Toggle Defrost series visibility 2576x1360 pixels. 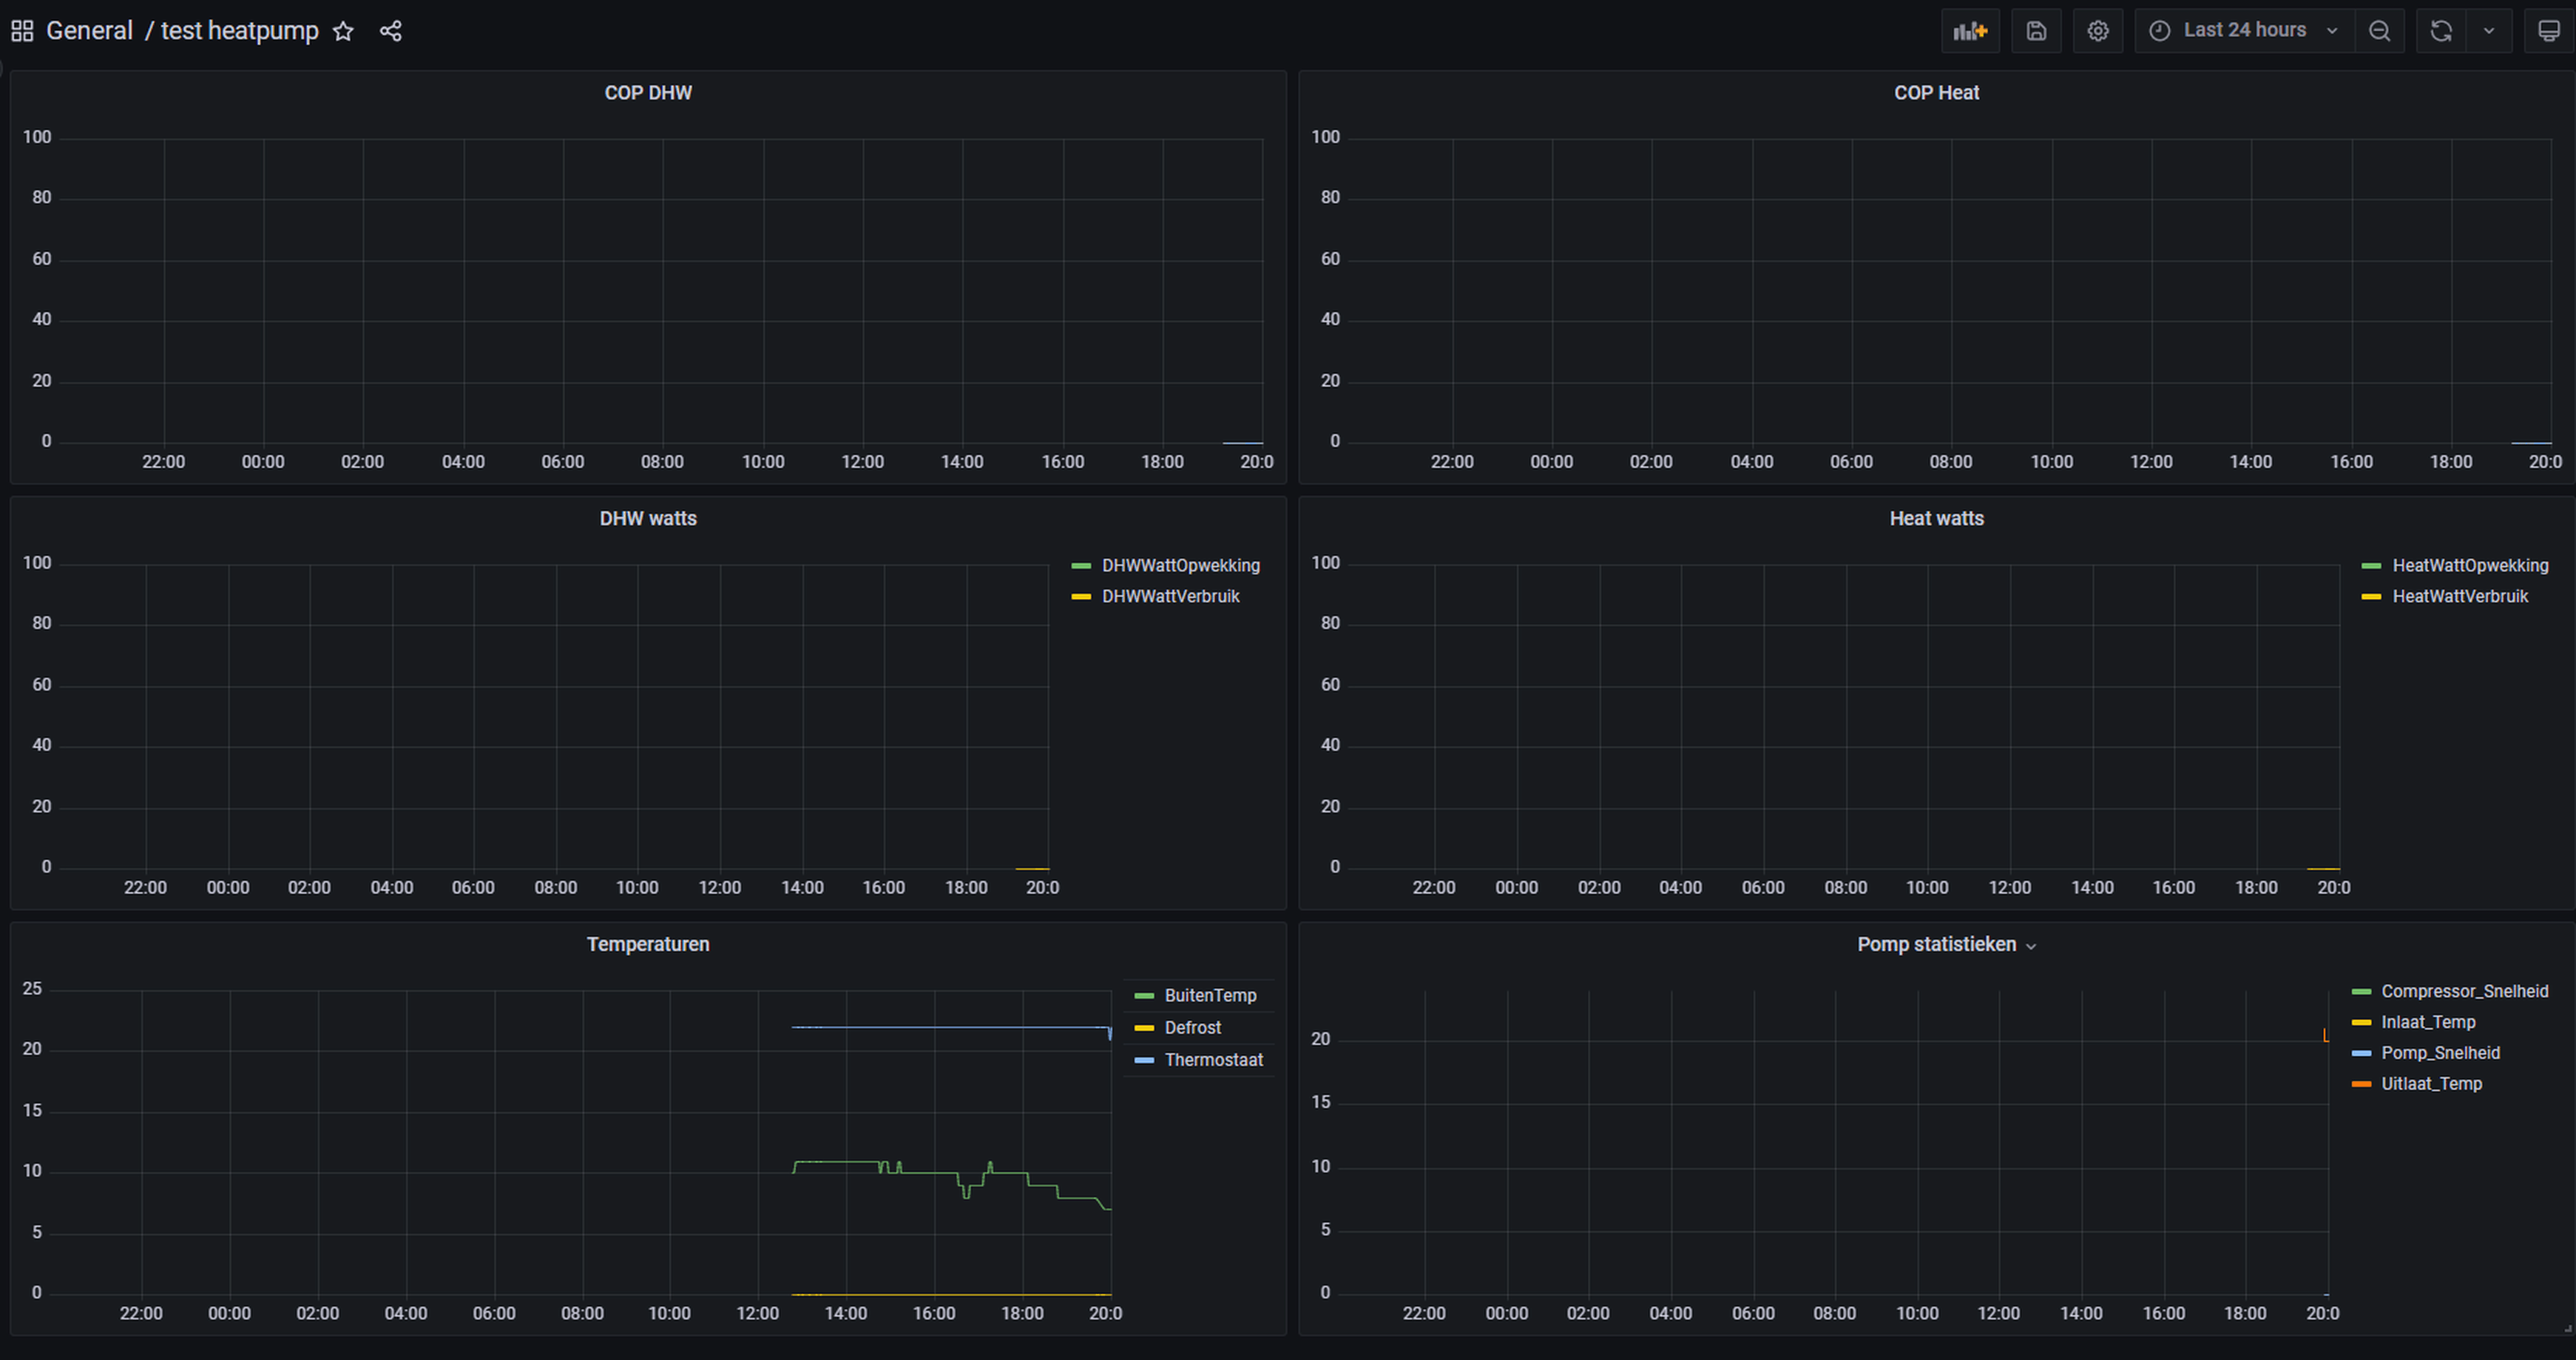click(x=1192, y=1028)
